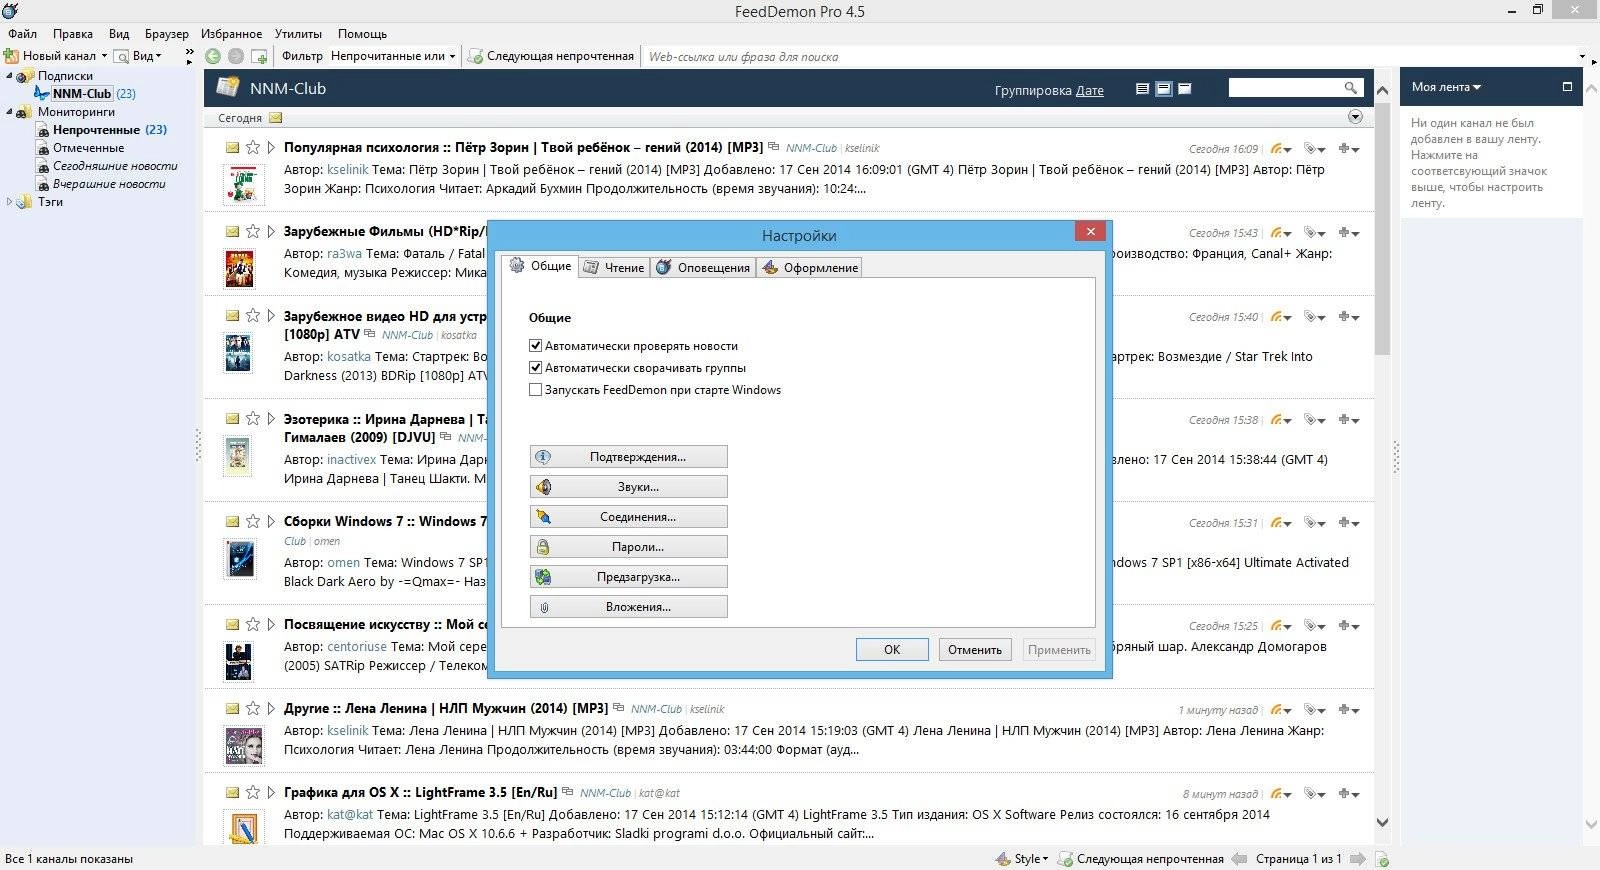
Task: Open the Моя лента dropdown
Action: point(1446,87)
